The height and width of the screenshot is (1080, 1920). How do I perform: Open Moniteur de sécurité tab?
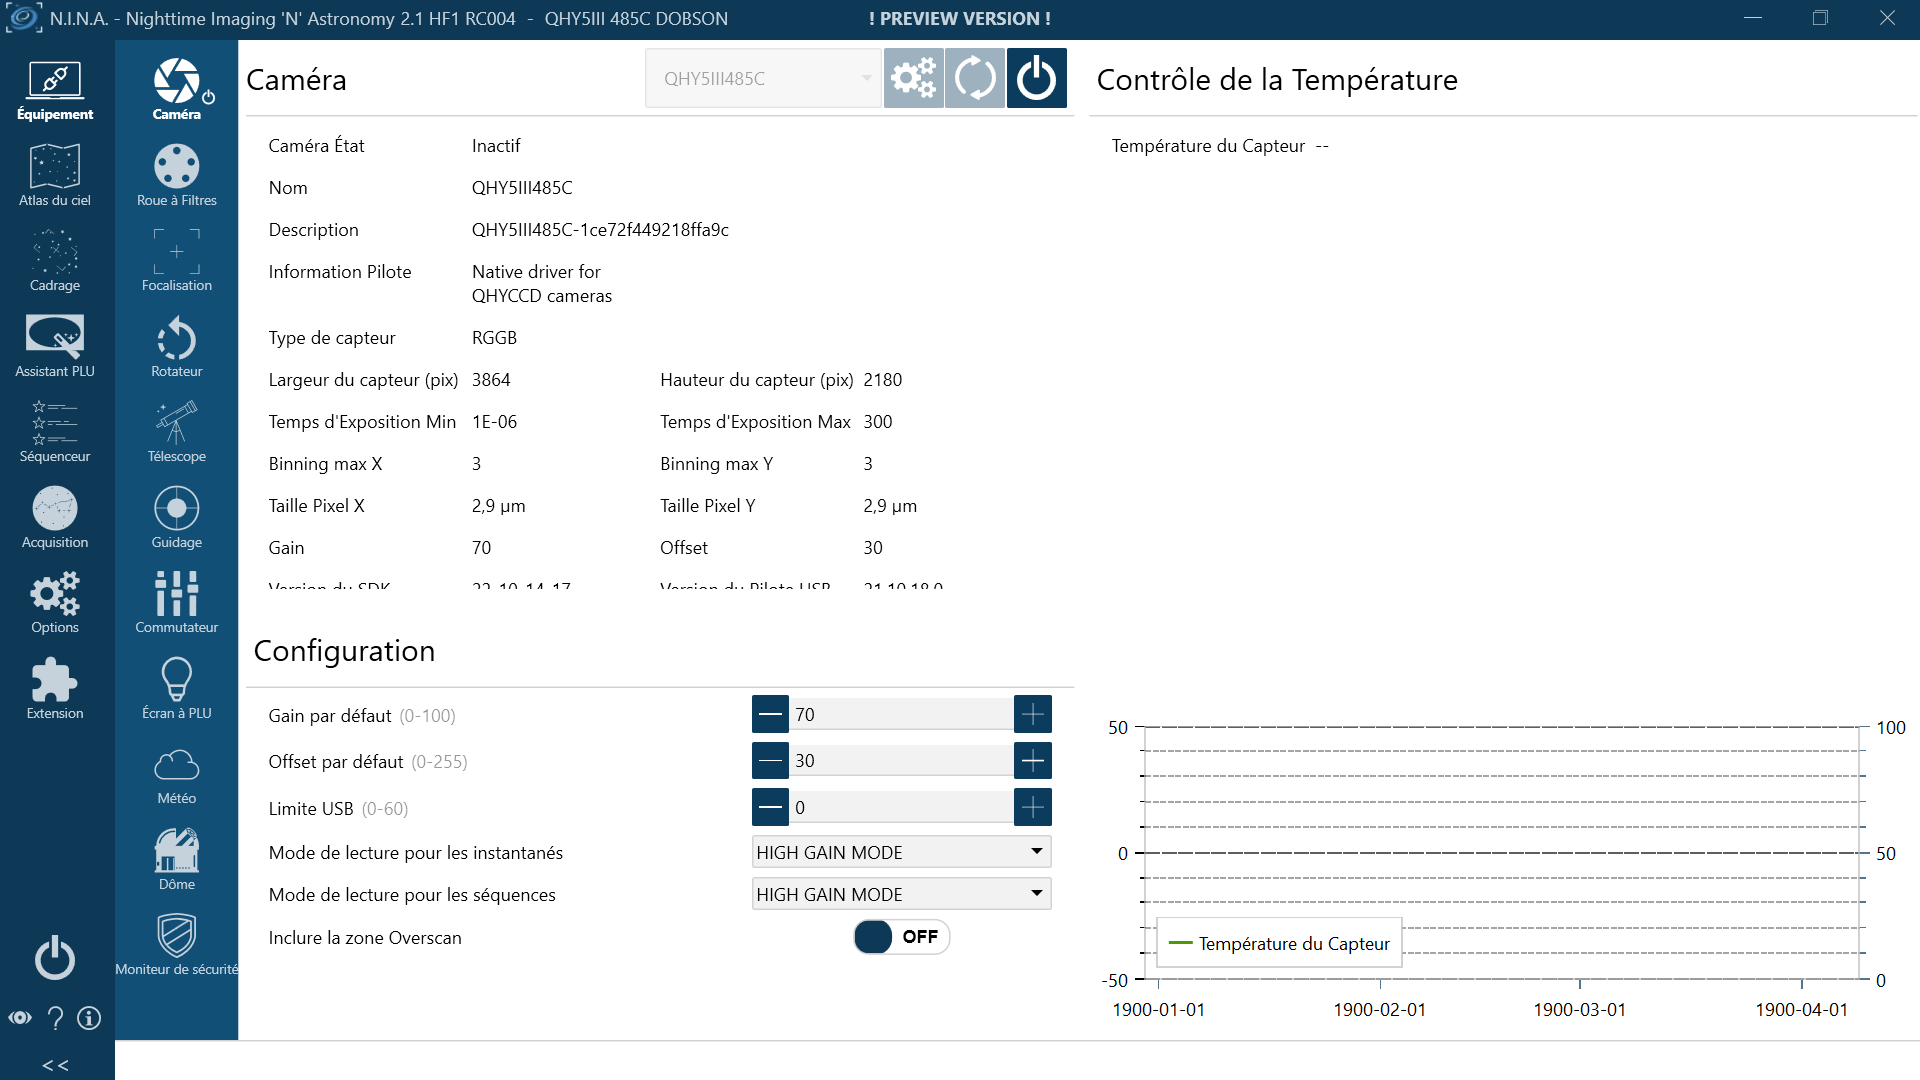tap(177, 945)
